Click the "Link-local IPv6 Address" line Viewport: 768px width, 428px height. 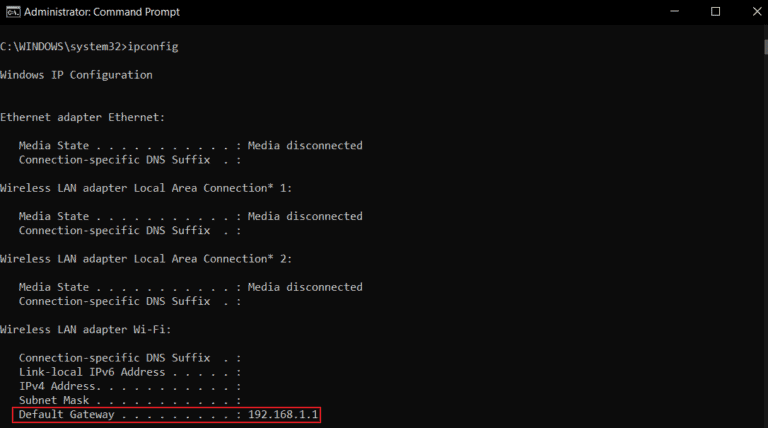pos(95,372)
